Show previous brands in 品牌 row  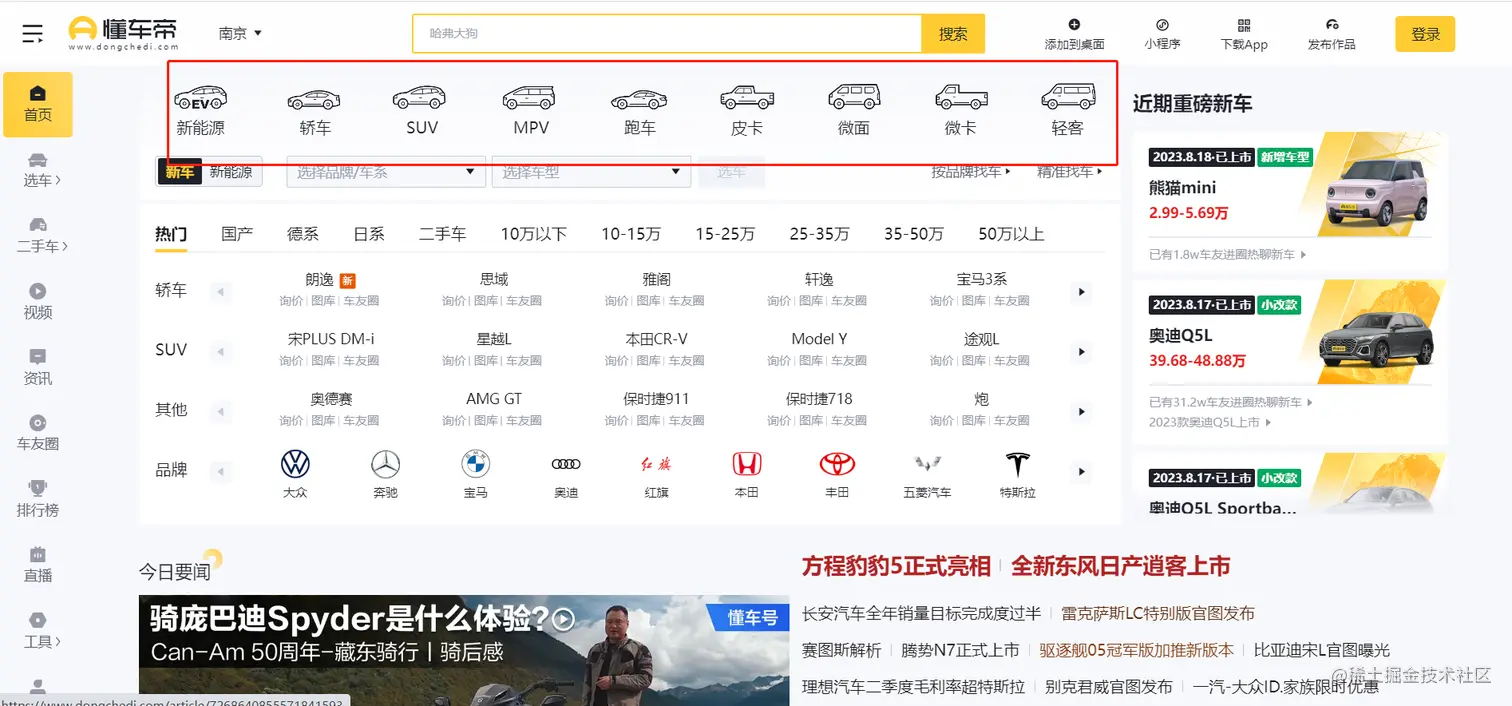coord(221,472)
